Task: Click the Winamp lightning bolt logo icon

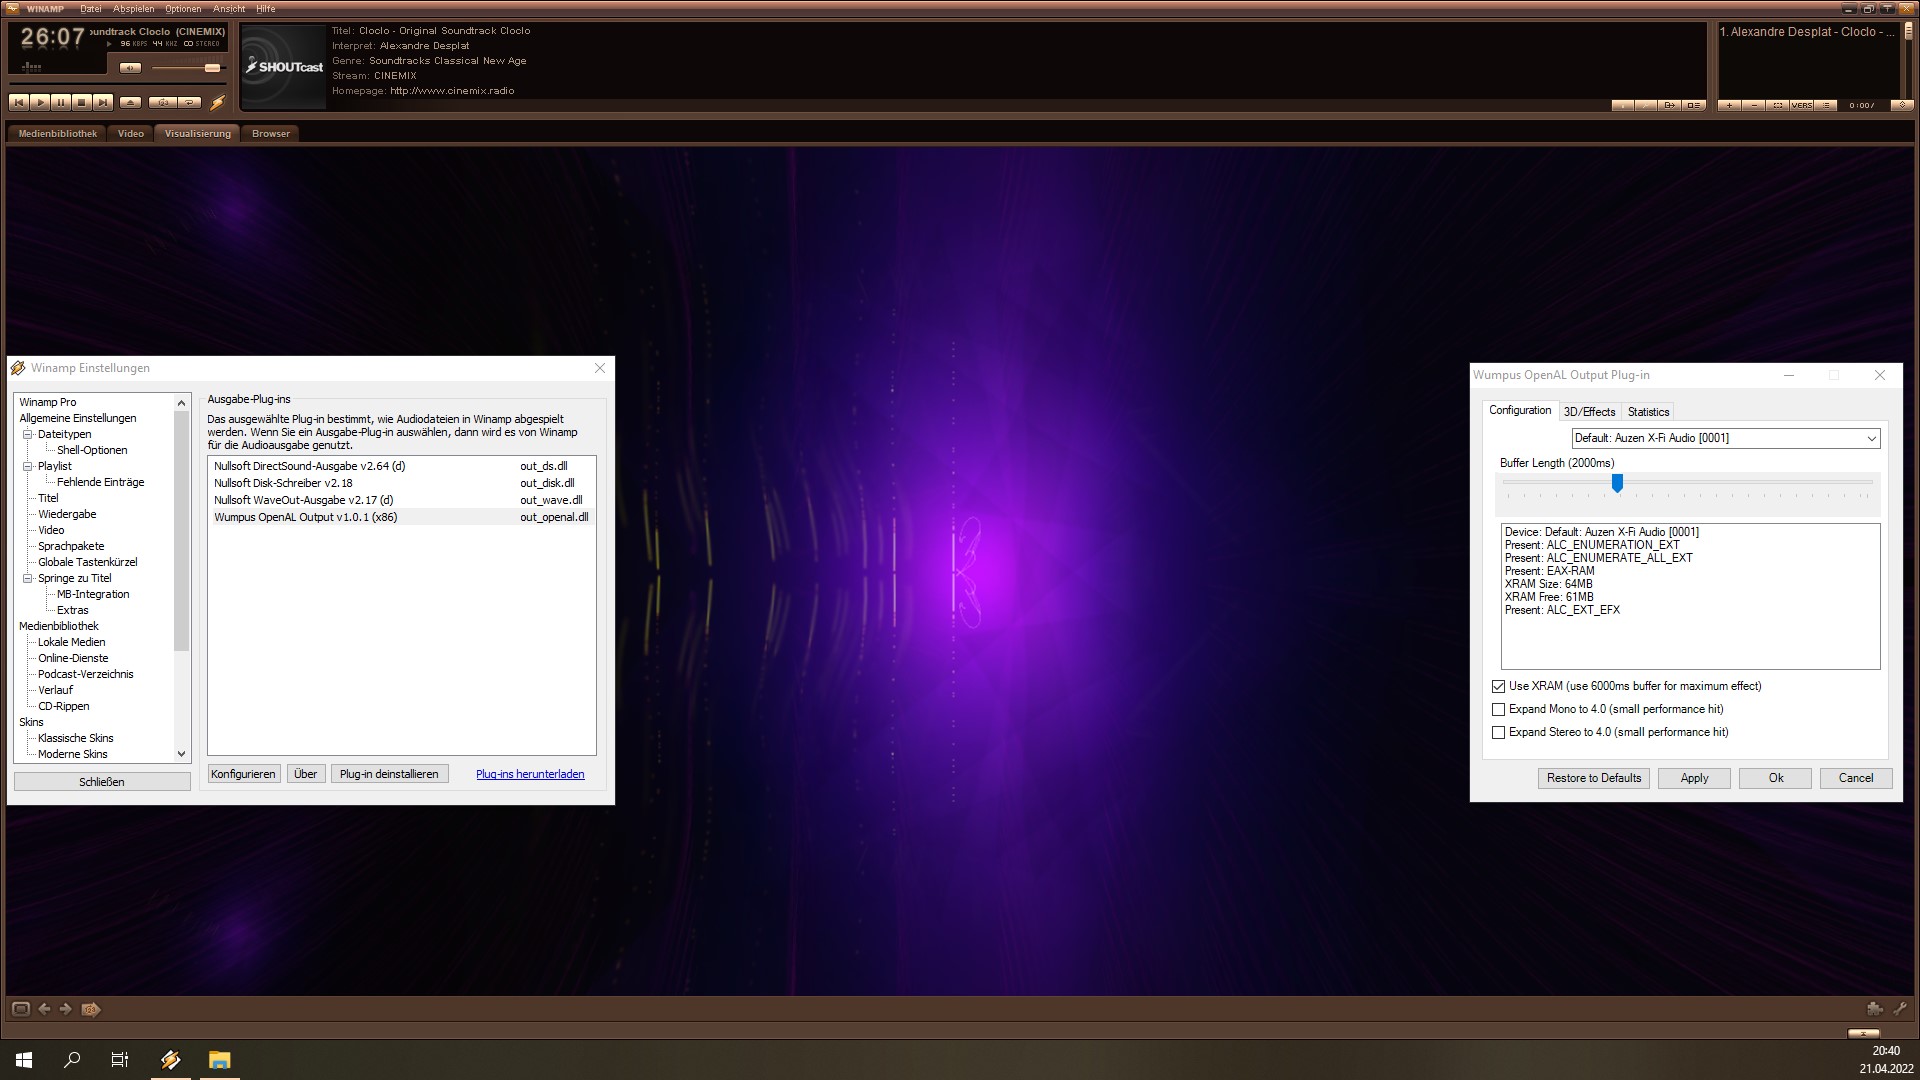Action: 216,102
